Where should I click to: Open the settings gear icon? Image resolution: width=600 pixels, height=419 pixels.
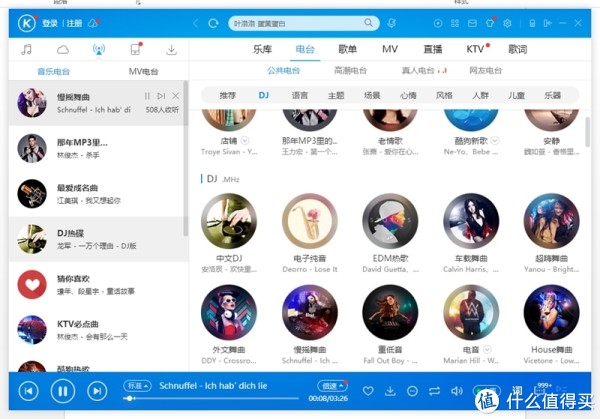tap(507, 23)
